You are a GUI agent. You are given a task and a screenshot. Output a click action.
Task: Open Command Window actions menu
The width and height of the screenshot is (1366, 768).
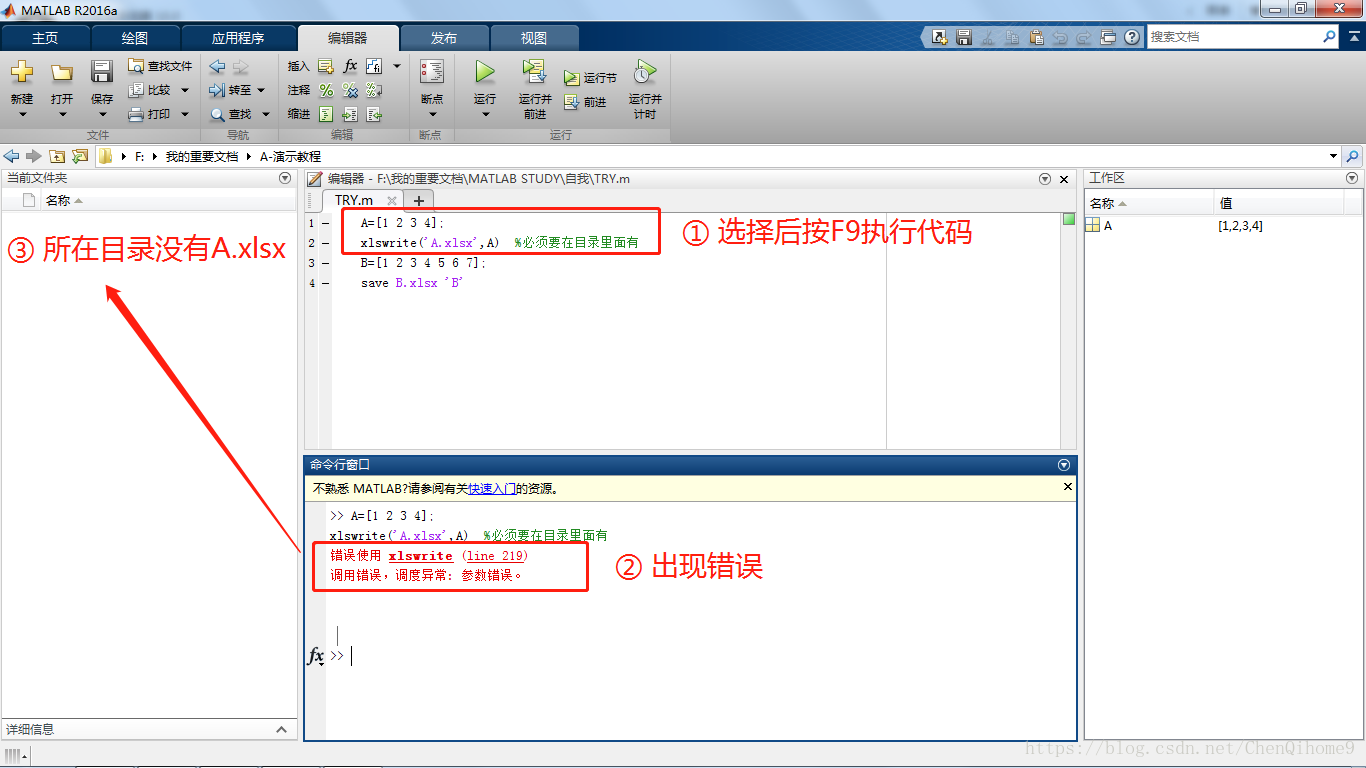(1064, 465)
